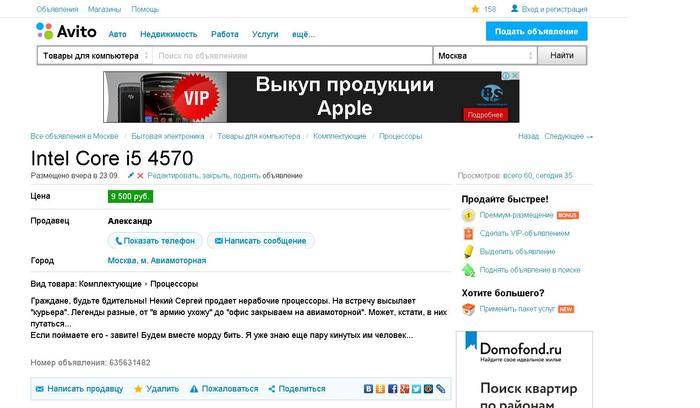
Task: Share via Moy Mir icon
Action: click(x=429, y=389)
